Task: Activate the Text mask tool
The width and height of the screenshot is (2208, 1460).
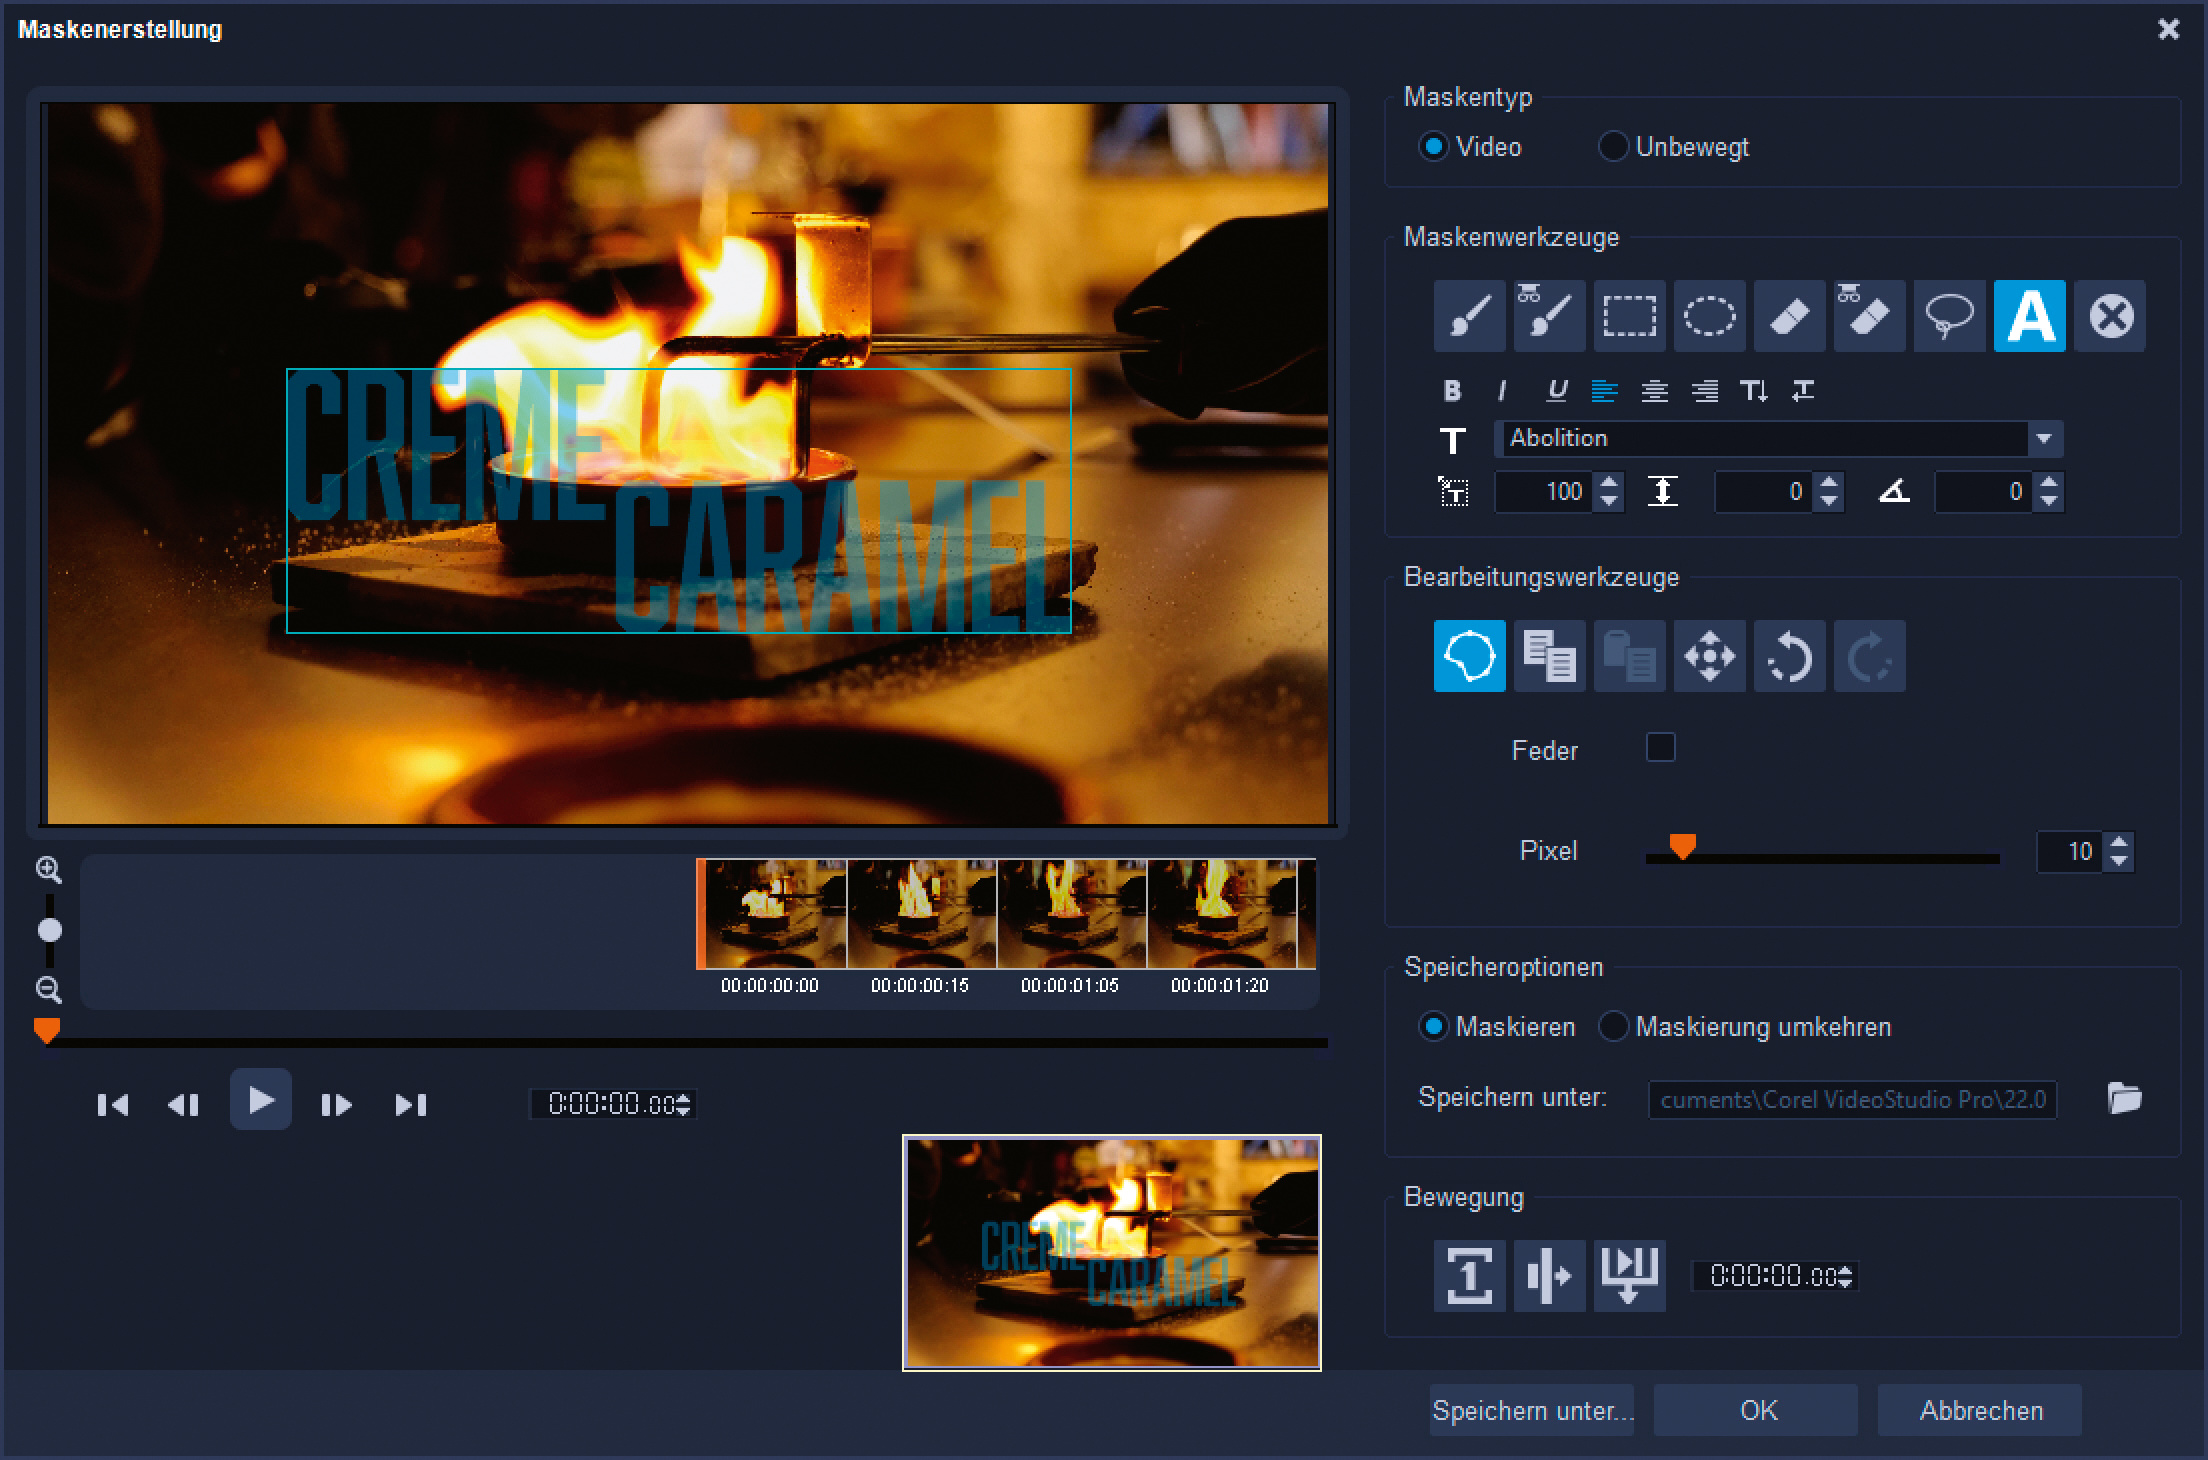Action: pyautogui.click(x=2029, y=317)
